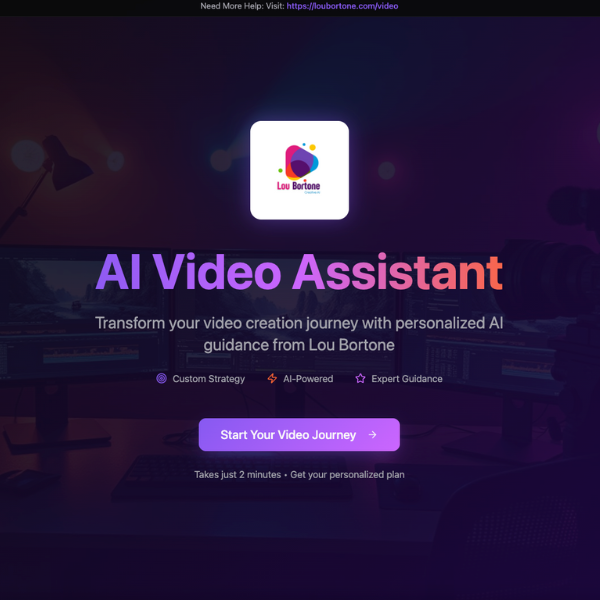Open the loubortone.com/video help link
The image size is (600, 600).
pos(342,6)
